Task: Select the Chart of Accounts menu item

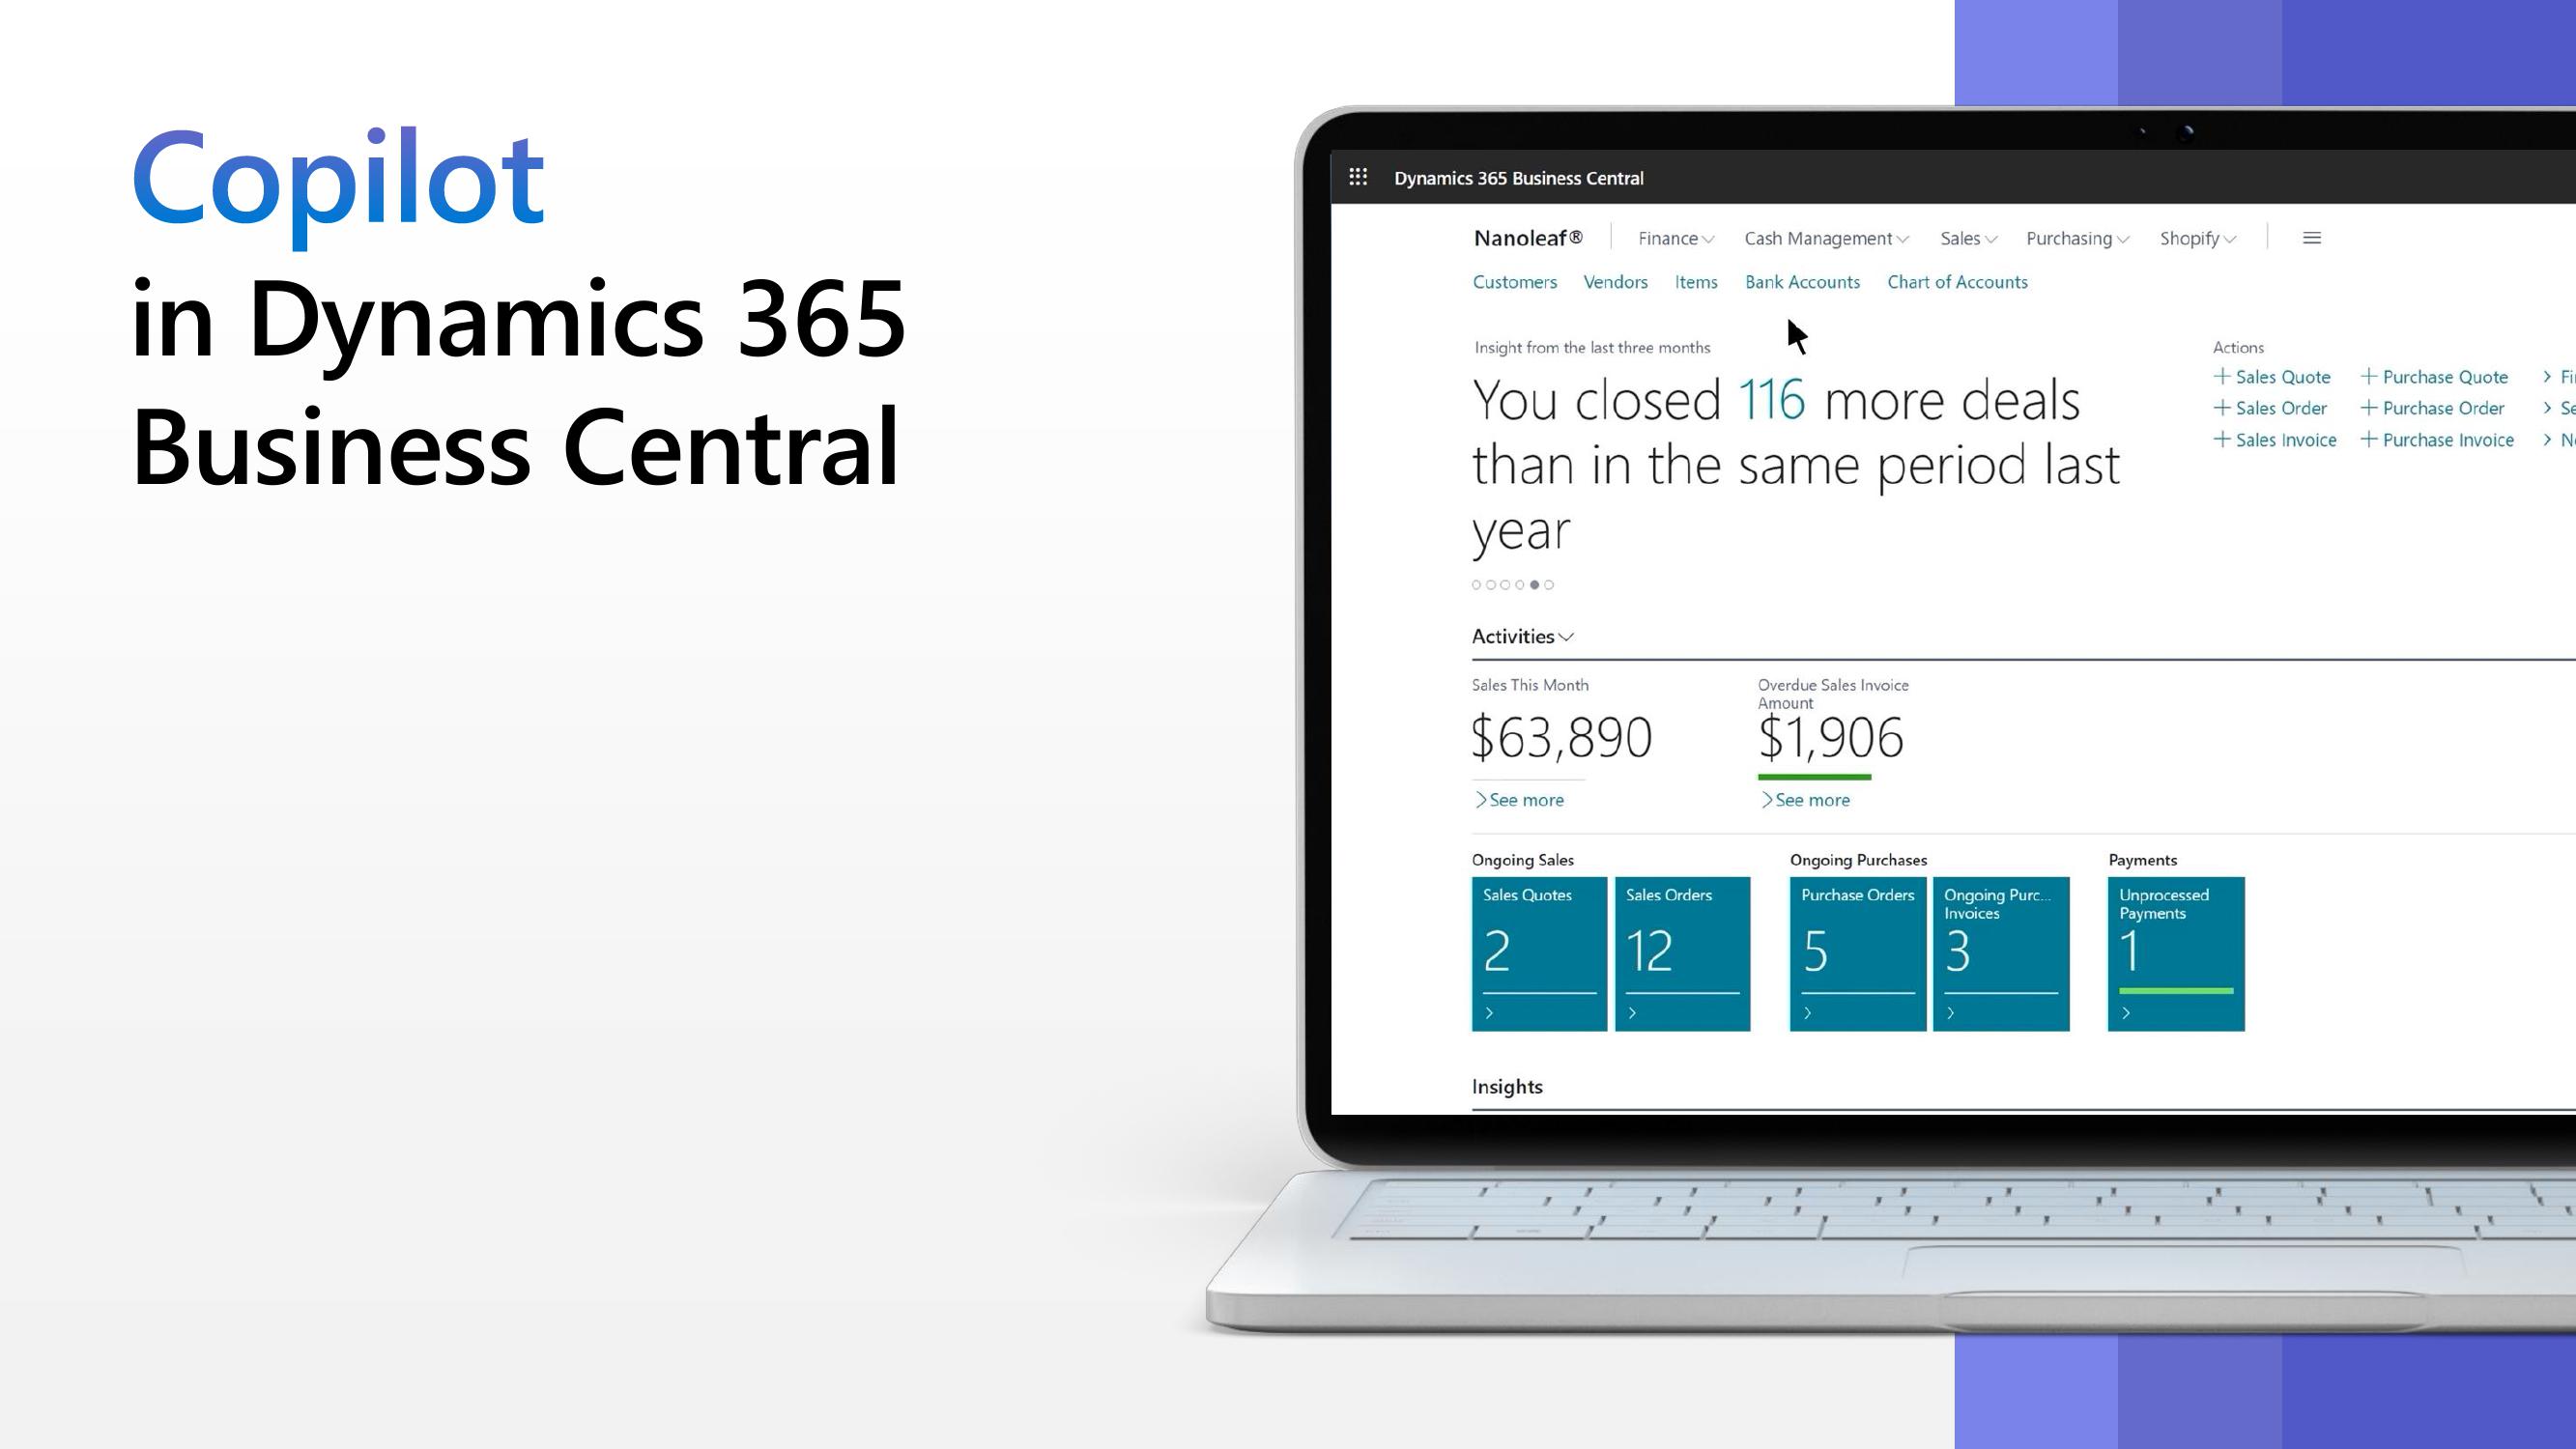Action: coord(1957,279)
